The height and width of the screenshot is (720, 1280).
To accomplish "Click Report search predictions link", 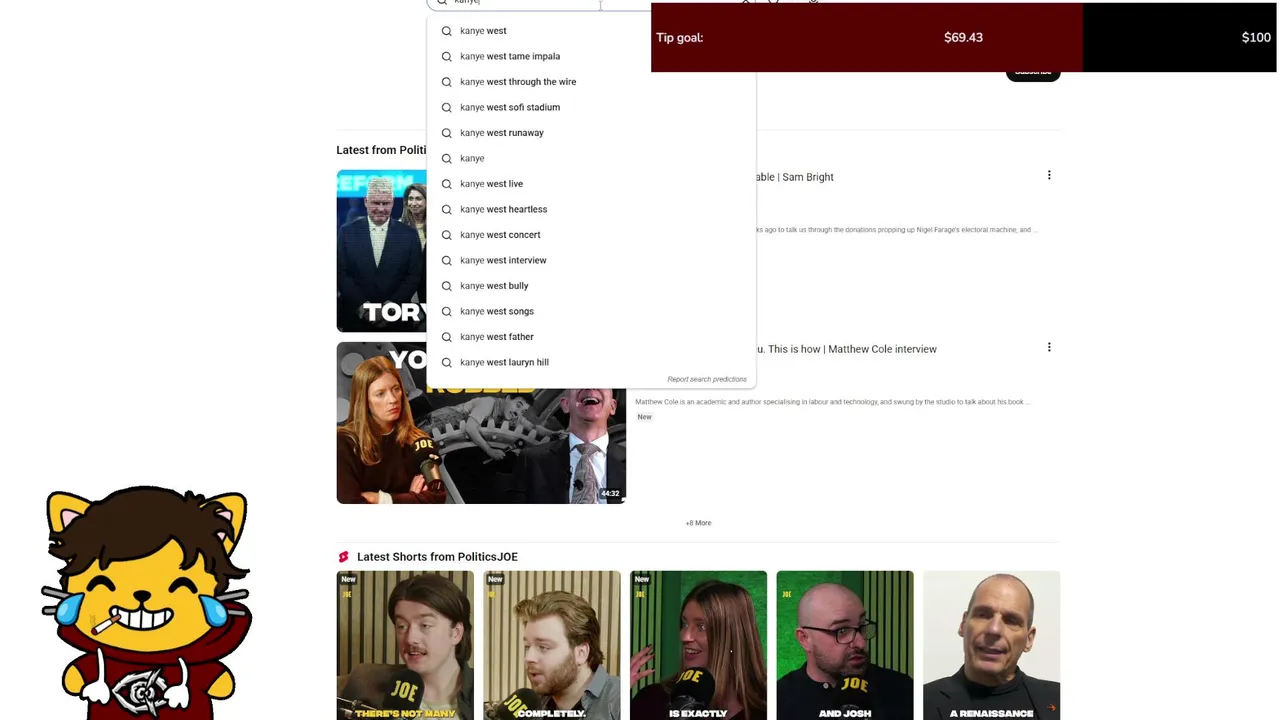I will tap(707, 379).
